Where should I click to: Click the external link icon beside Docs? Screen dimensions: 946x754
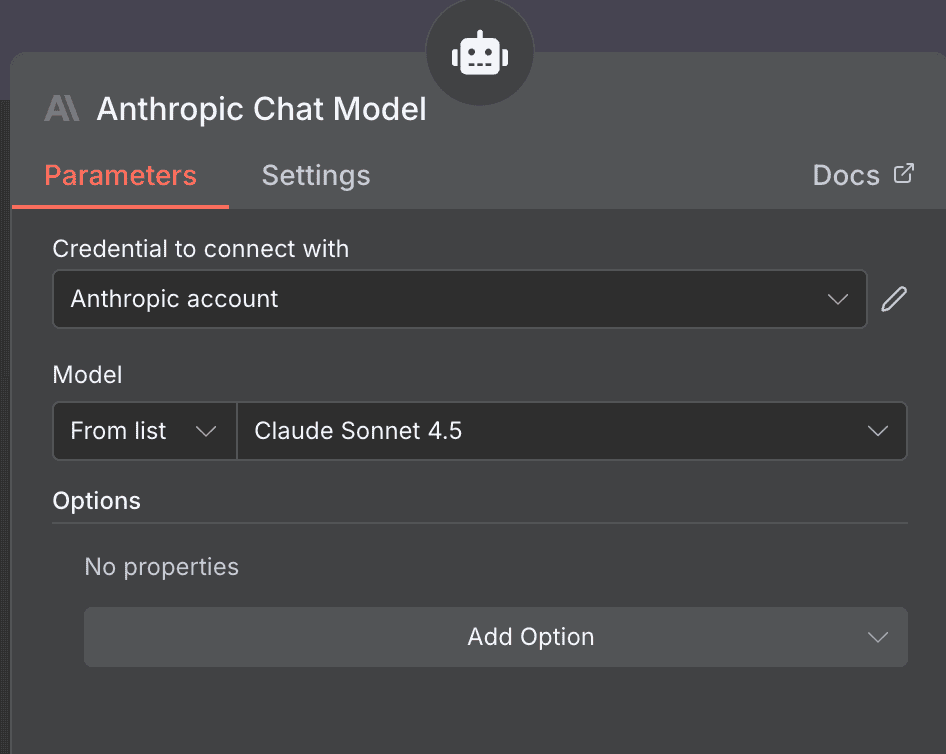coord(903,173)
